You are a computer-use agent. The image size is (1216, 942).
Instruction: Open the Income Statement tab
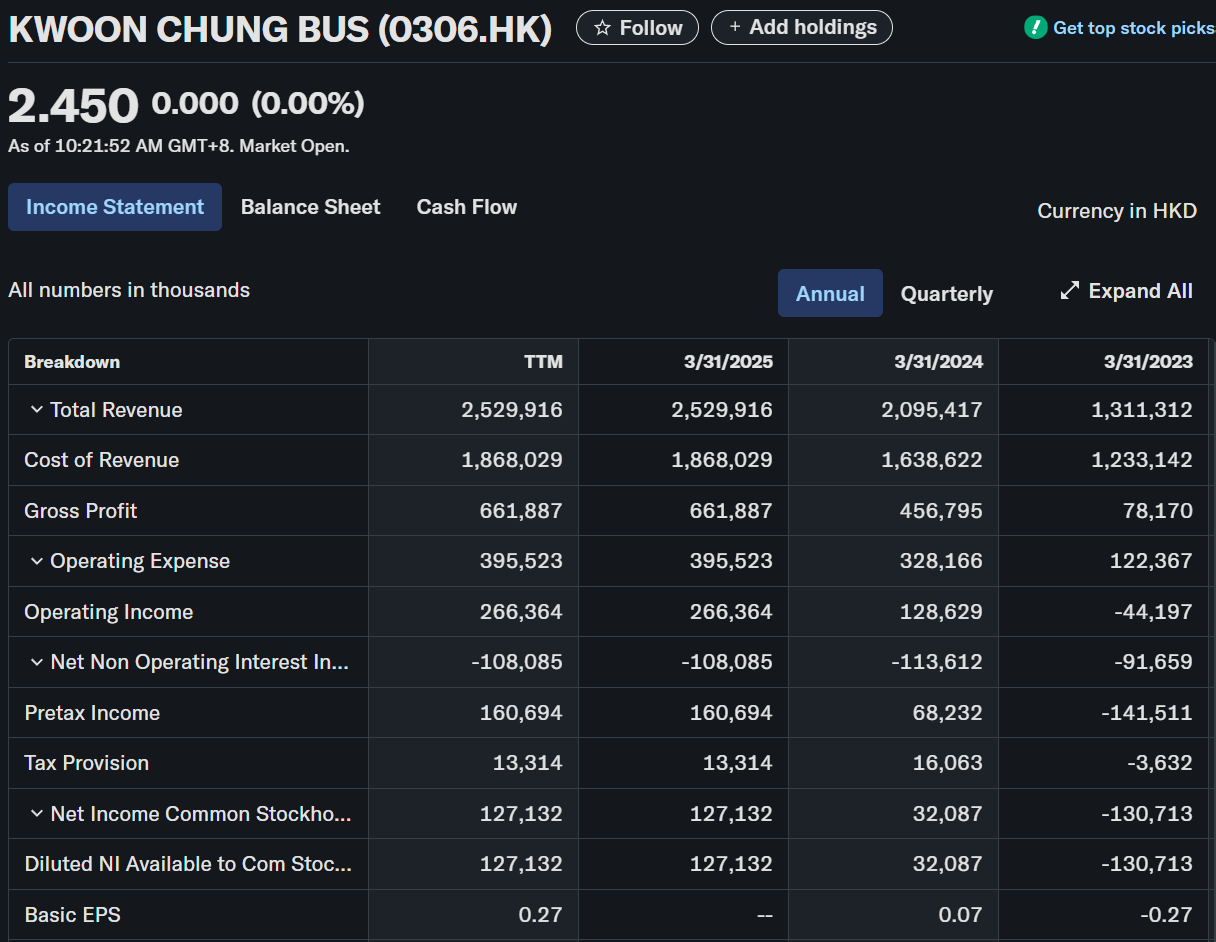click(x=115, y=207)
